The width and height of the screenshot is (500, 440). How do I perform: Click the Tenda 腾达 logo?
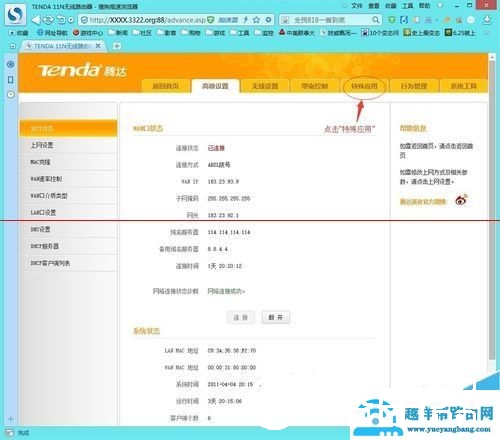point(83,70)
